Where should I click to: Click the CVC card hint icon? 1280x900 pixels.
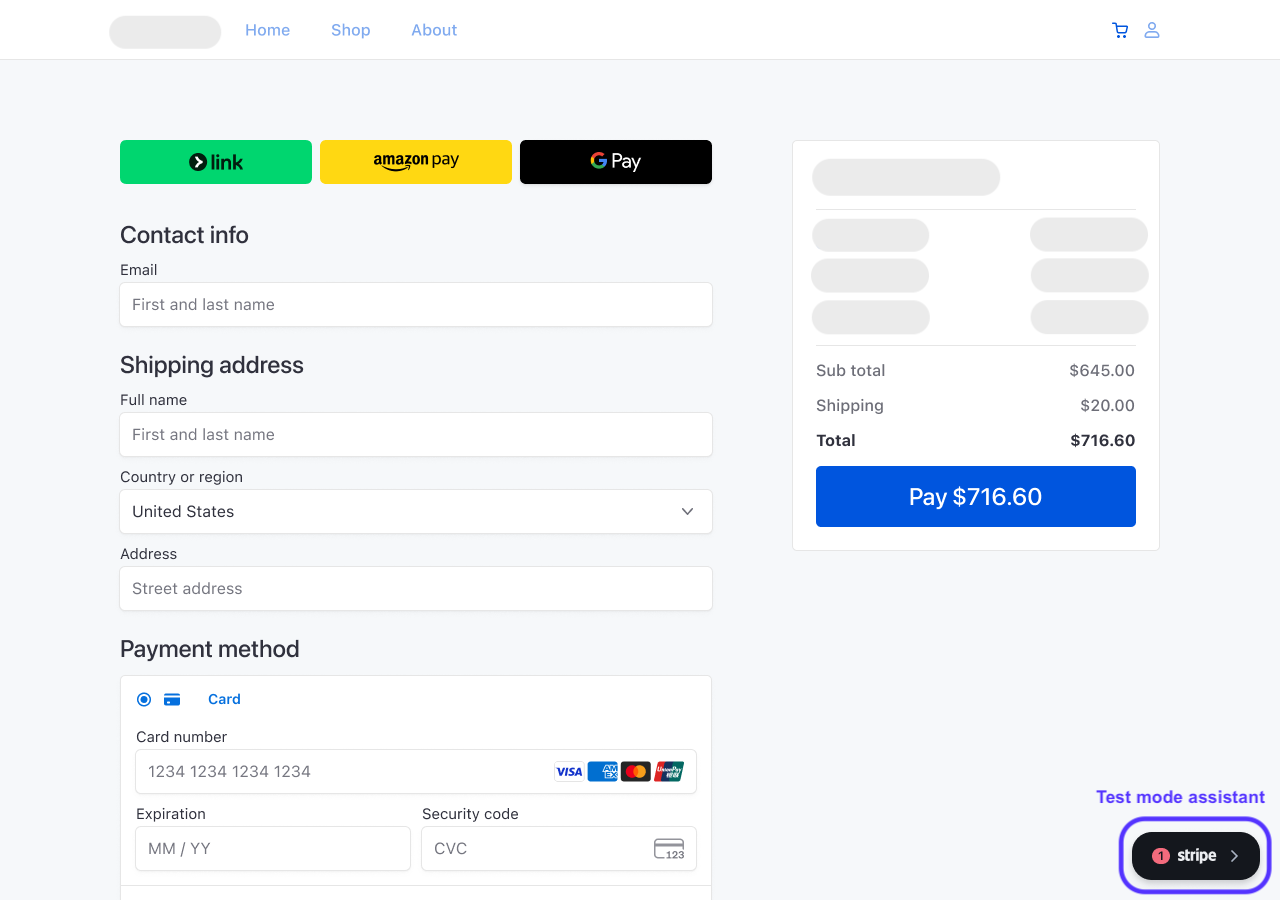point(669,849)
